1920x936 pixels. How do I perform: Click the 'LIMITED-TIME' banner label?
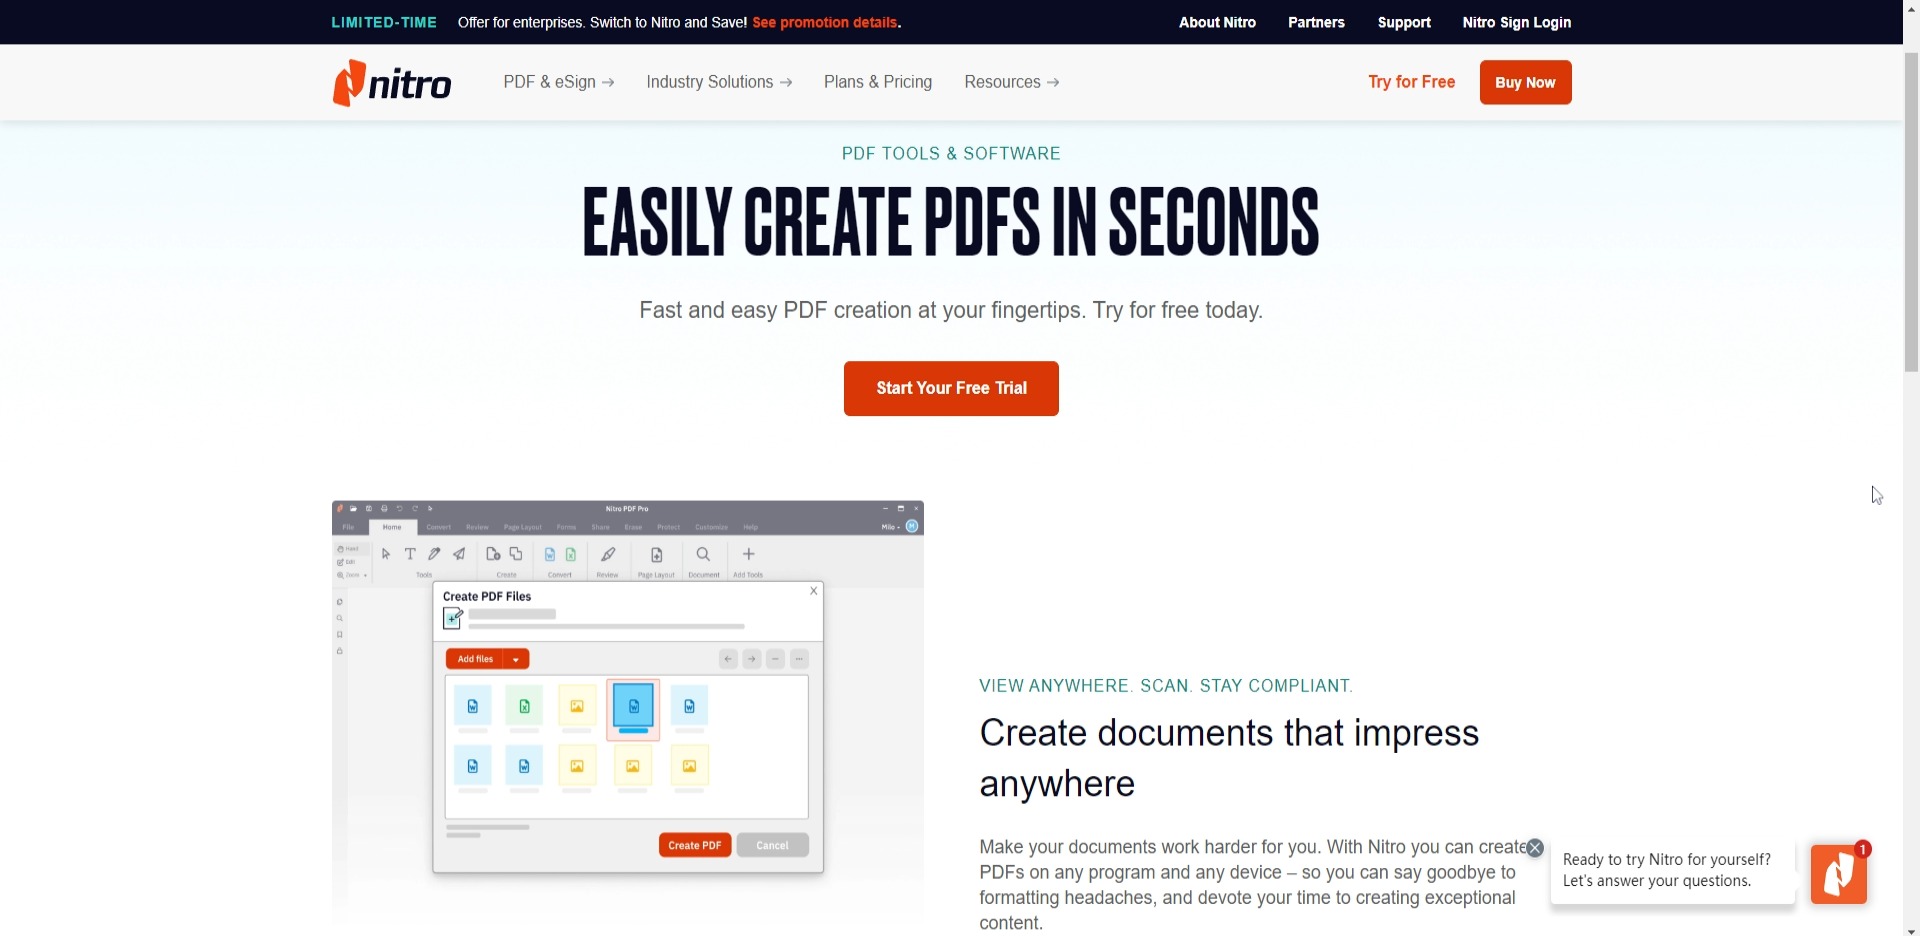click(384, 22)
